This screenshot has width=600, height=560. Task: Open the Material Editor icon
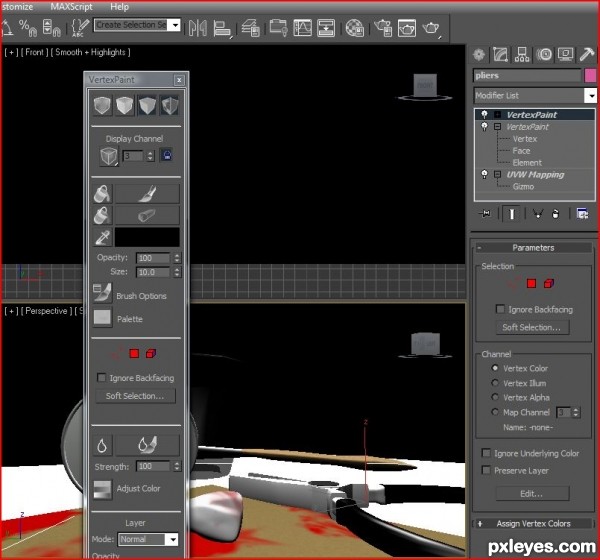tap(354, 28)
